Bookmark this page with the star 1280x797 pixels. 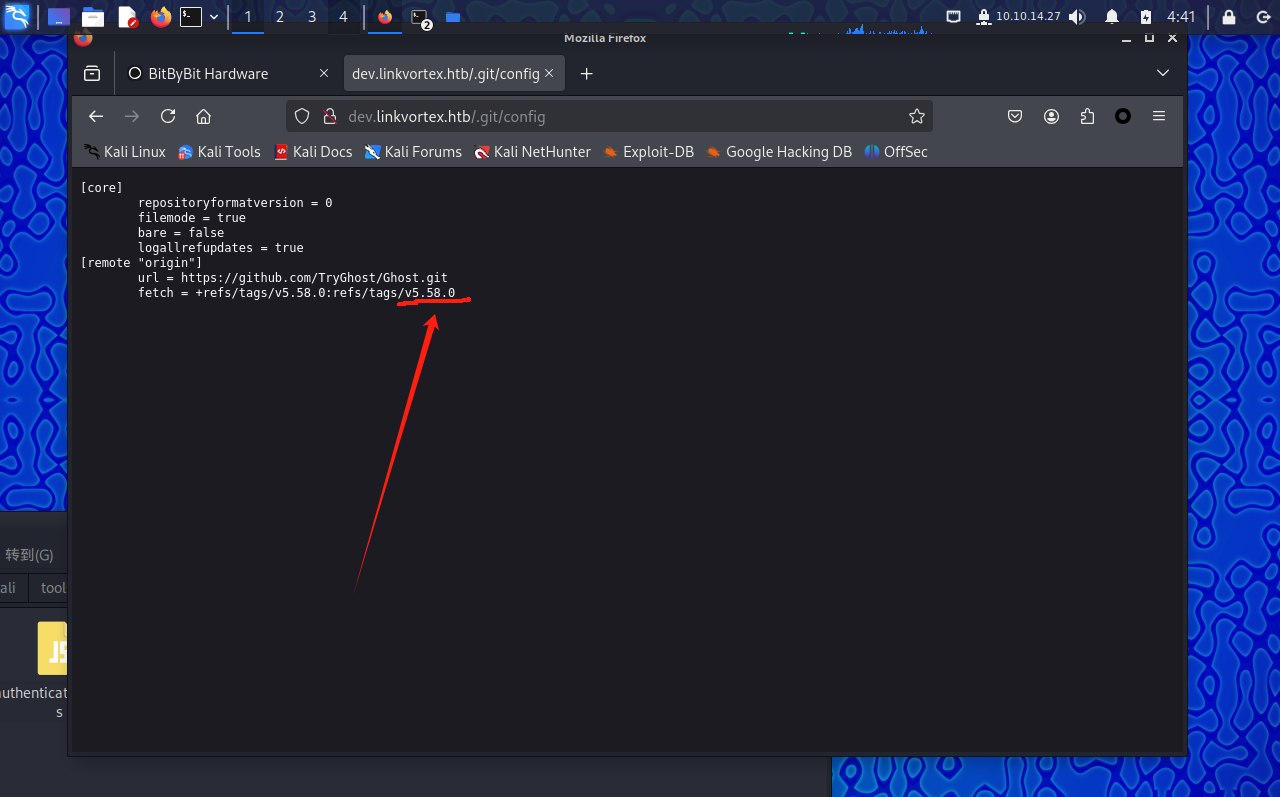pos(916,116)
